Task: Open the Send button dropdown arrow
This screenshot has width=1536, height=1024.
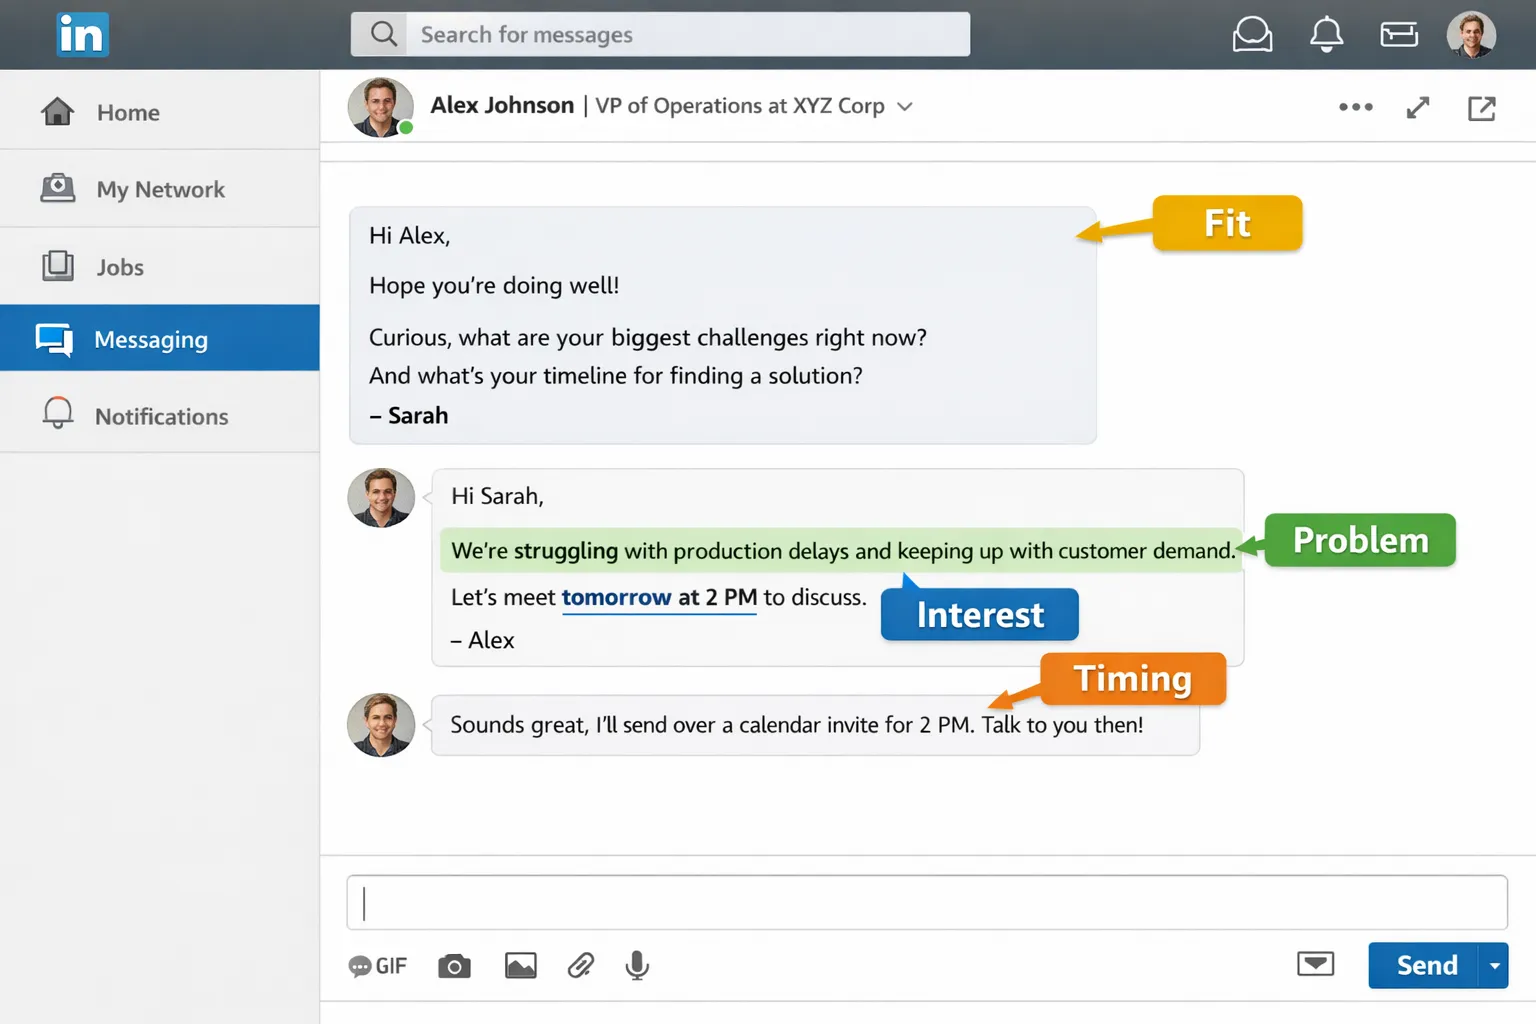Action: (1495, 965)
